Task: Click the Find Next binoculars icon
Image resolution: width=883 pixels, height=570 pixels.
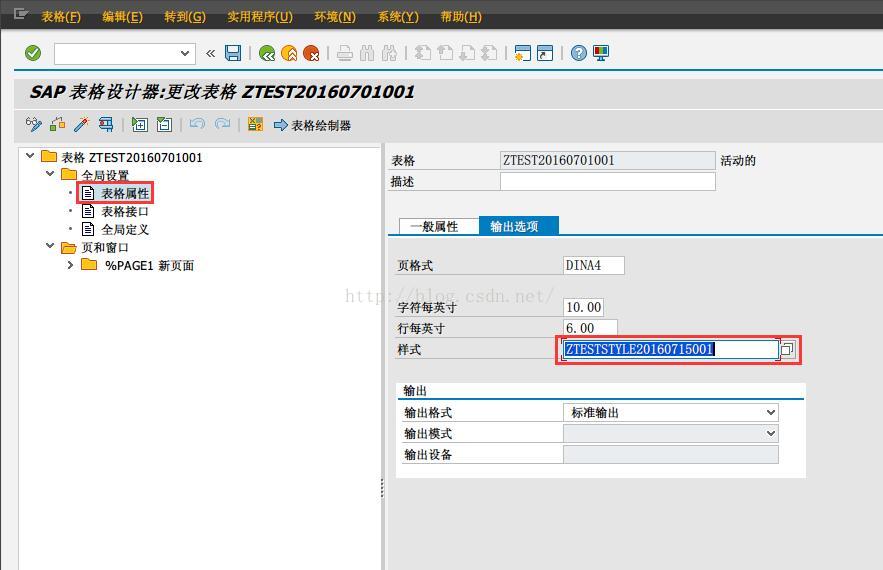Action: point(389,54)
